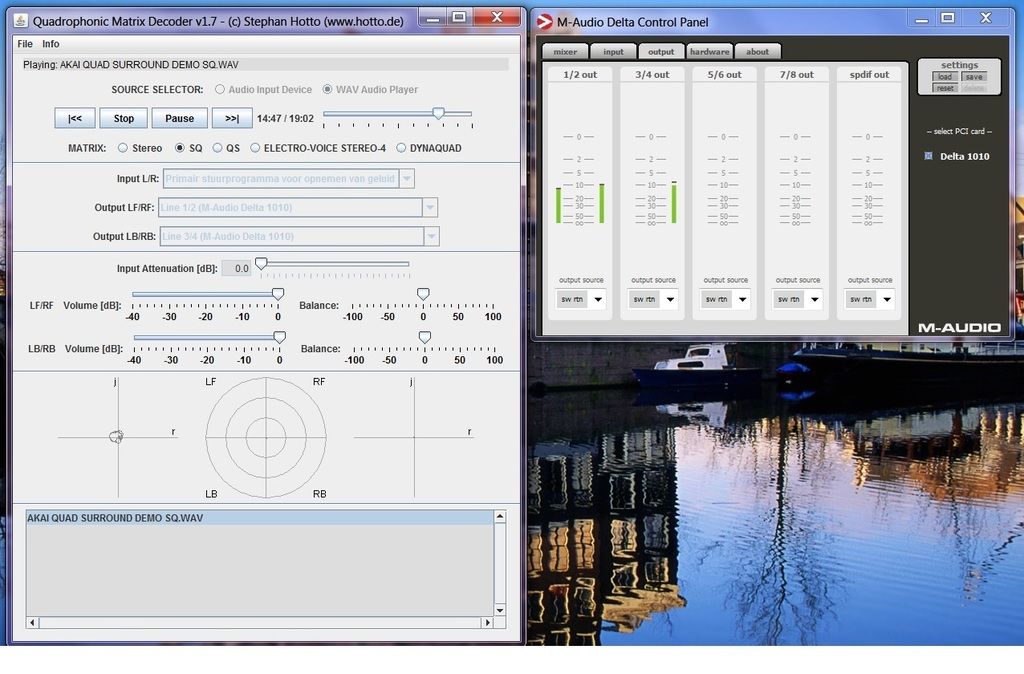The height and width of the screenshot is (674, 1024).
Task: Expand the Output LF/RF device dropdown
Action: click(430, 208)
